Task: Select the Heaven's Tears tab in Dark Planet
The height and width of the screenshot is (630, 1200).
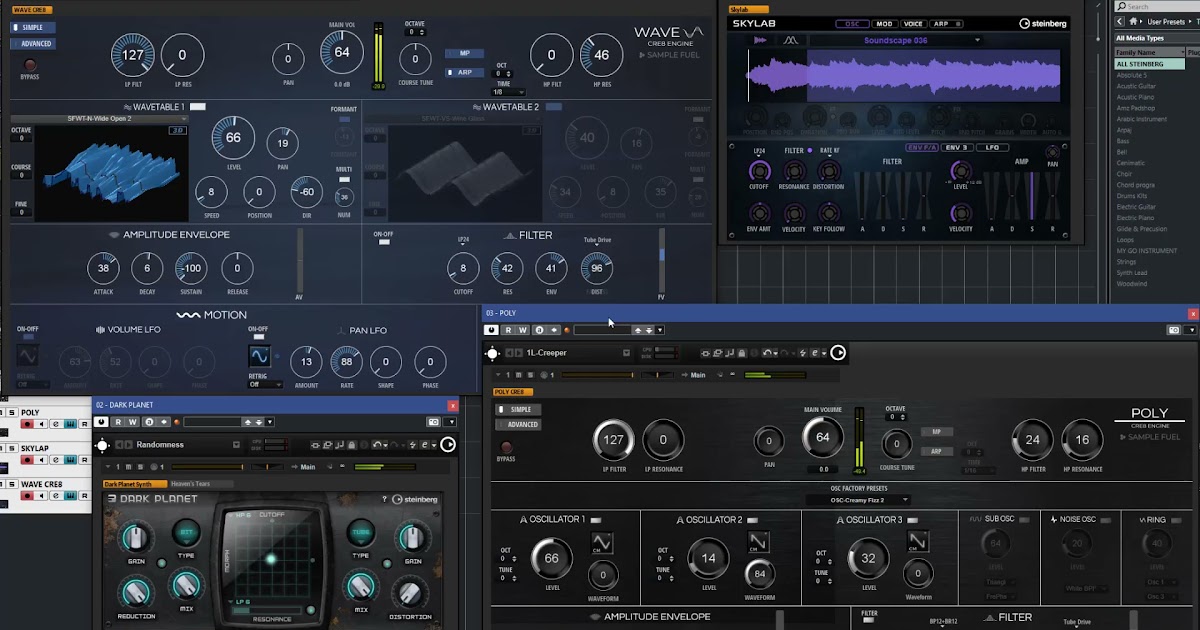Action: coord(200,484)
